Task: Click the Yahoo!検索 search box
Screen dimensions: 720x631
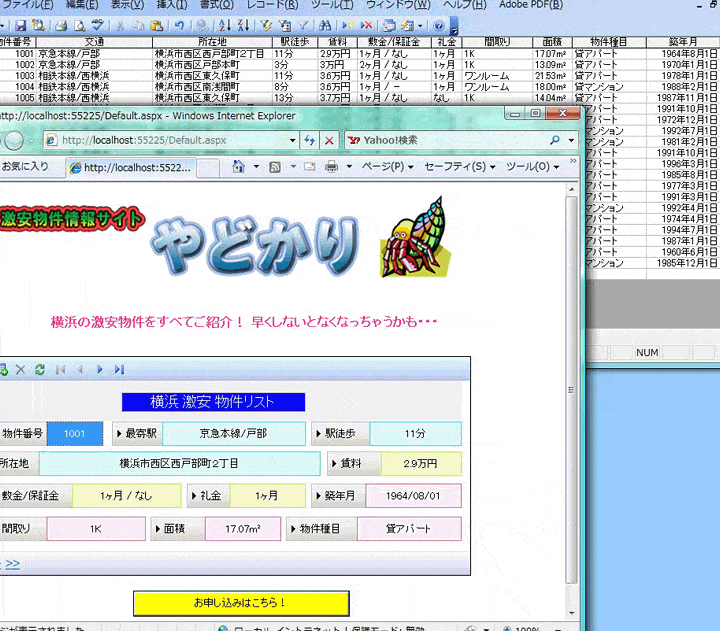Action: point(455,140)
